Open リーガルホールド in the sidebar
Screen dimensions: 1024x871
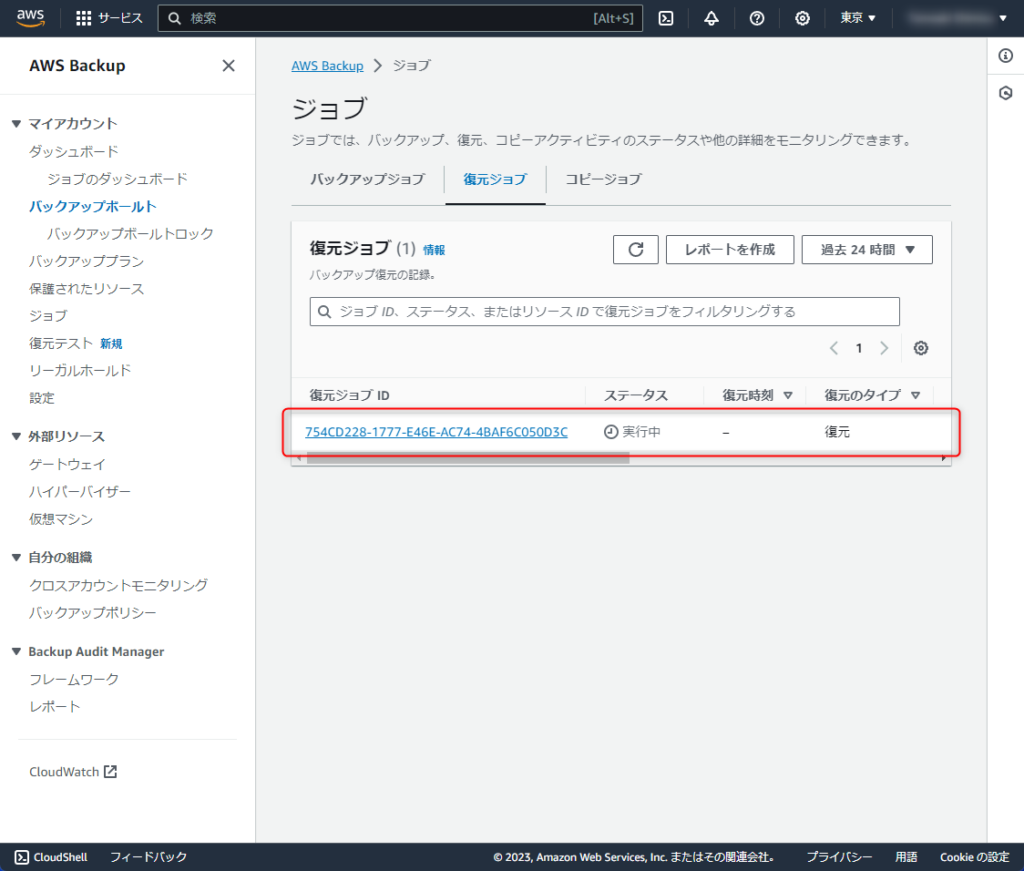coord(80,371)
